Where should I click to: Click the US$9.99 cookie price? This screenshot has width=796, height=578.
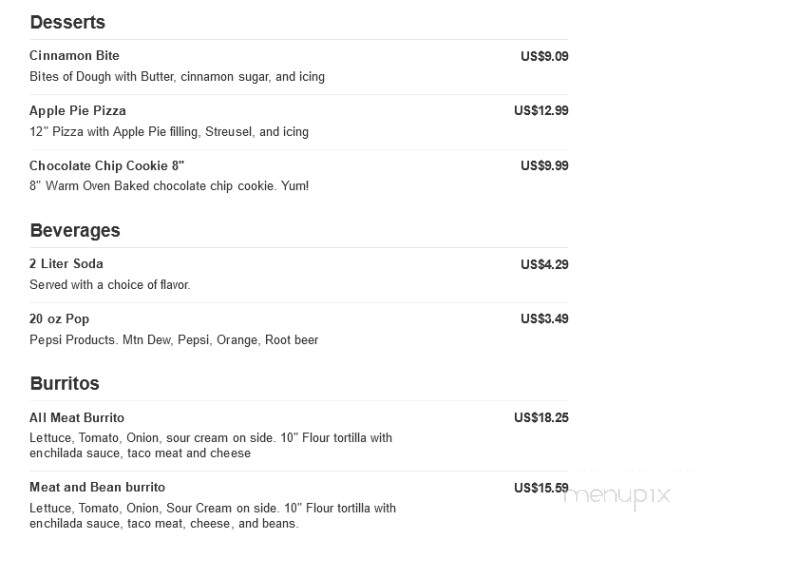(544, 166)
